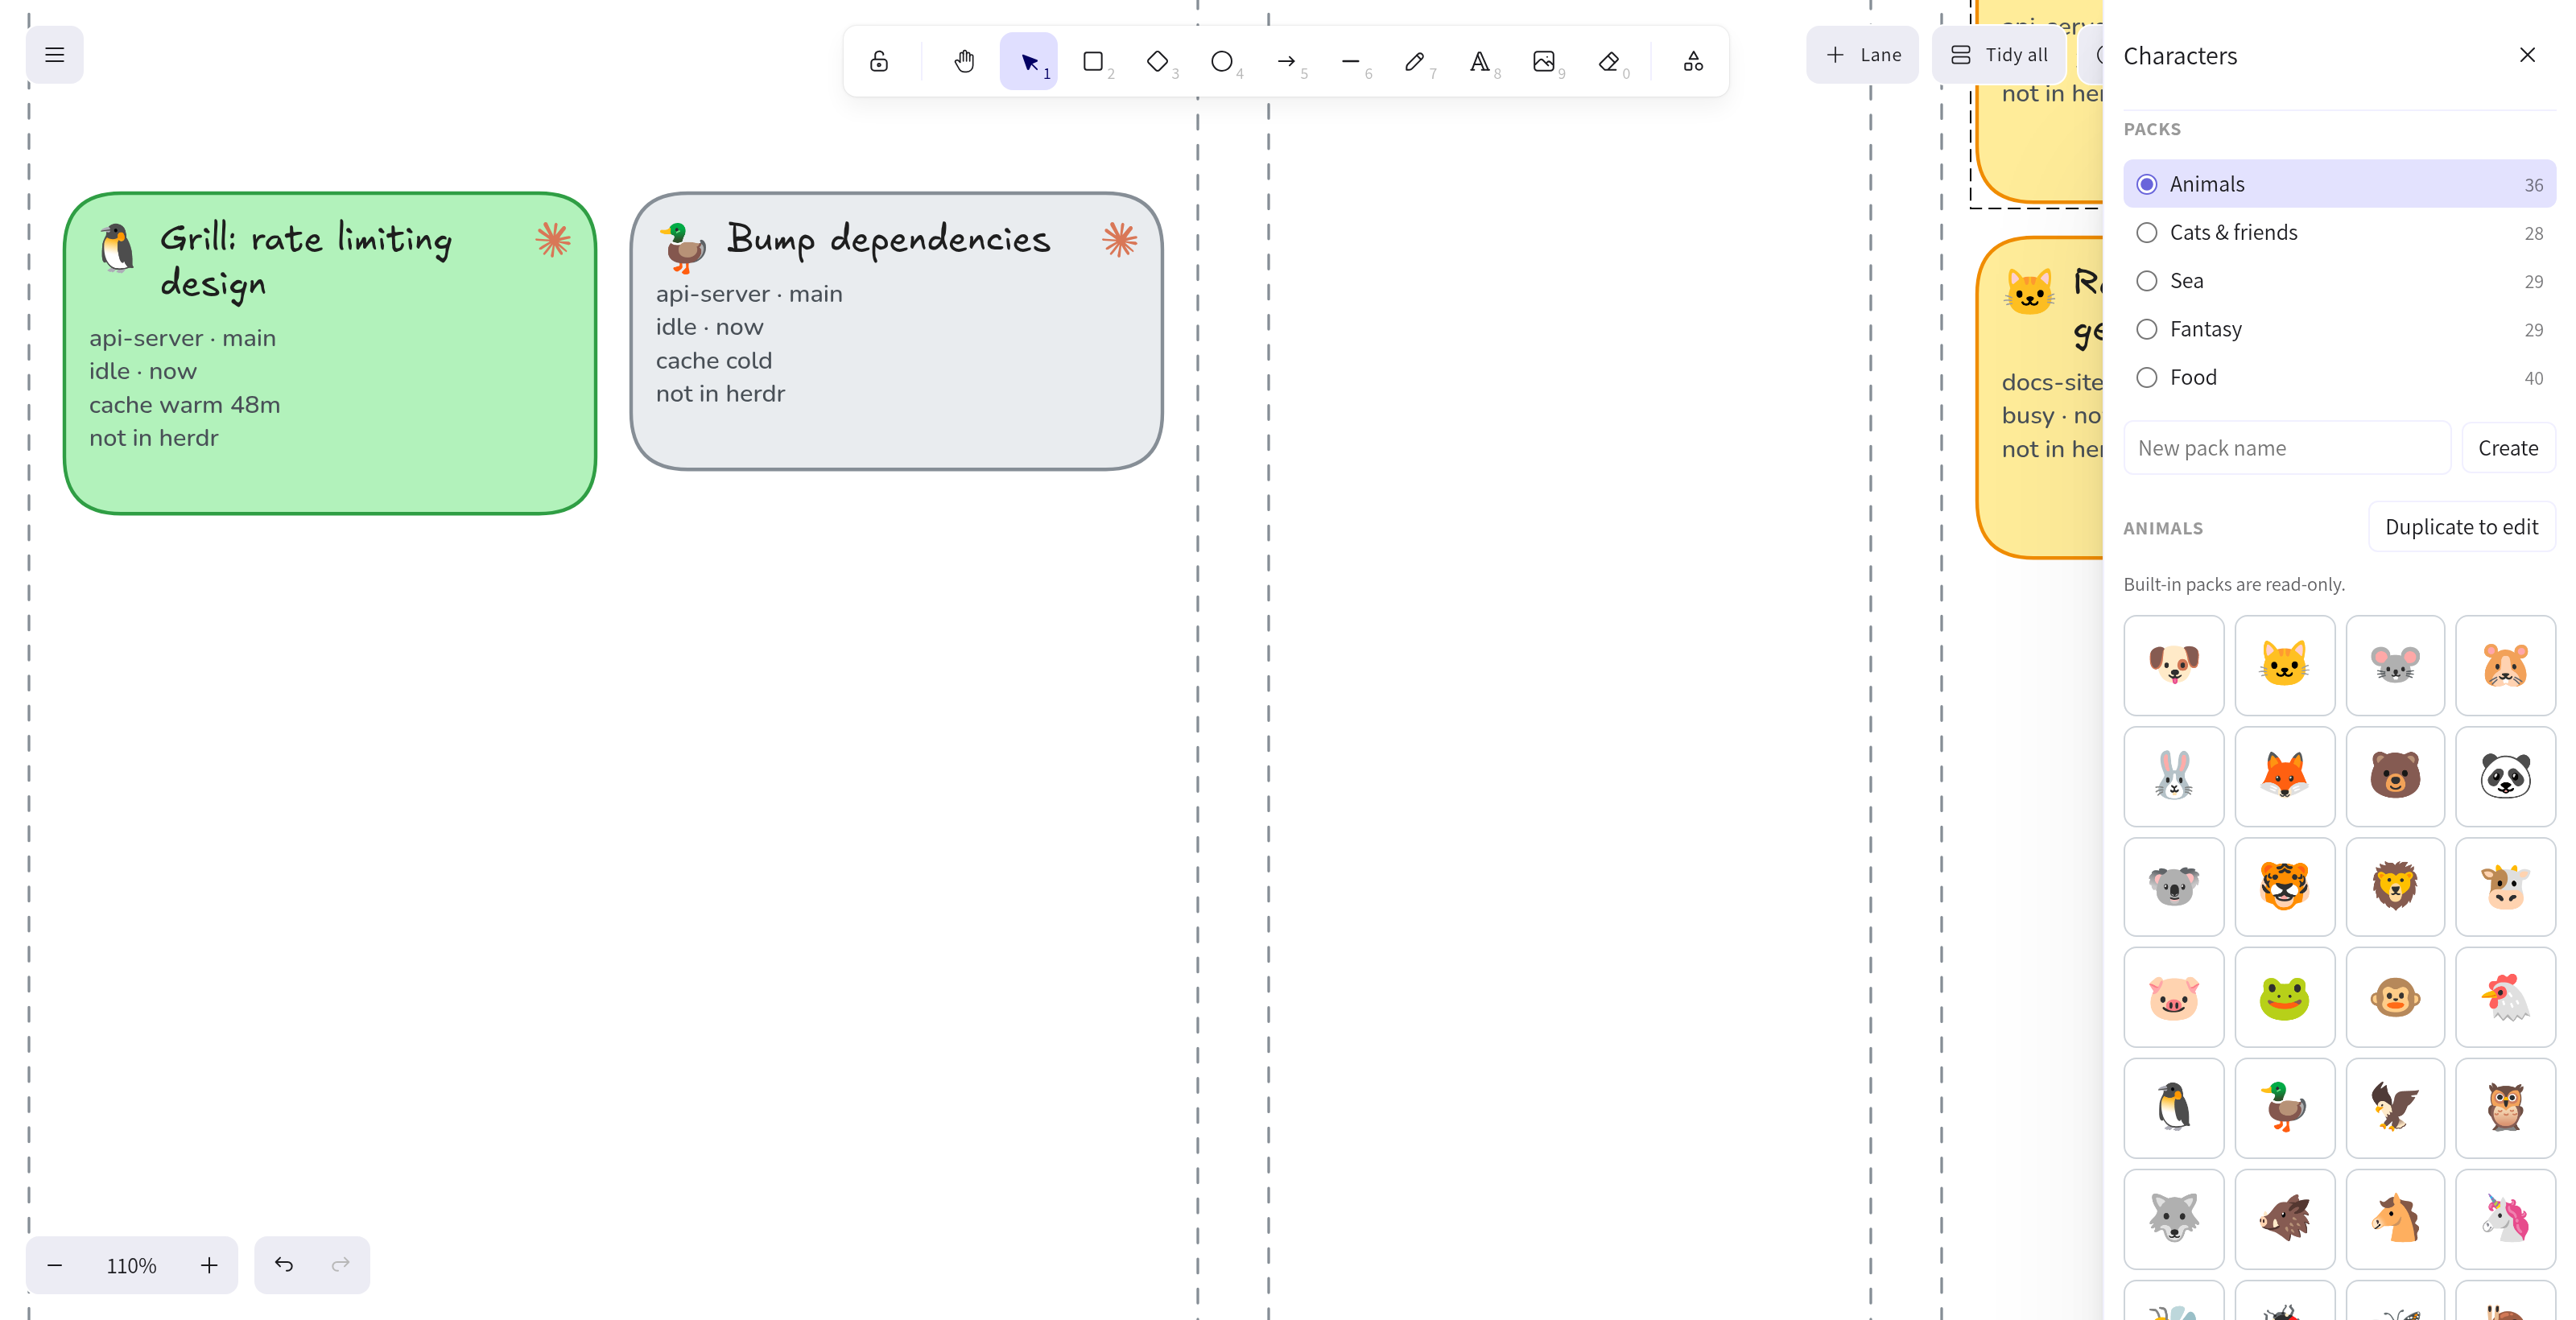The height and width of the screenshot is (1320, 2576).
Task: Add a new Lane
Action: tap(1863, 55)
